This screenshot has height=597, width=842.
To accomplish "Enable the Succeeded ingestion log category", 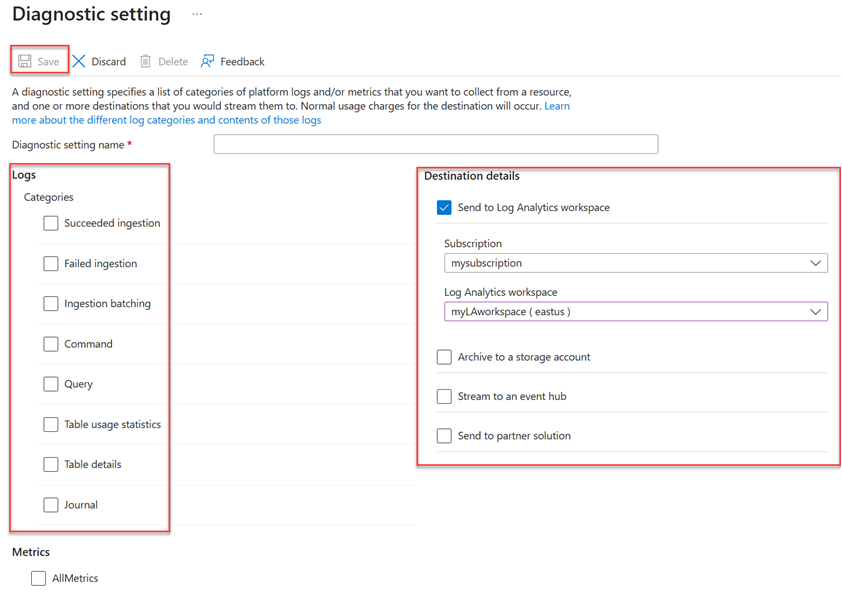I will [50, 223].
